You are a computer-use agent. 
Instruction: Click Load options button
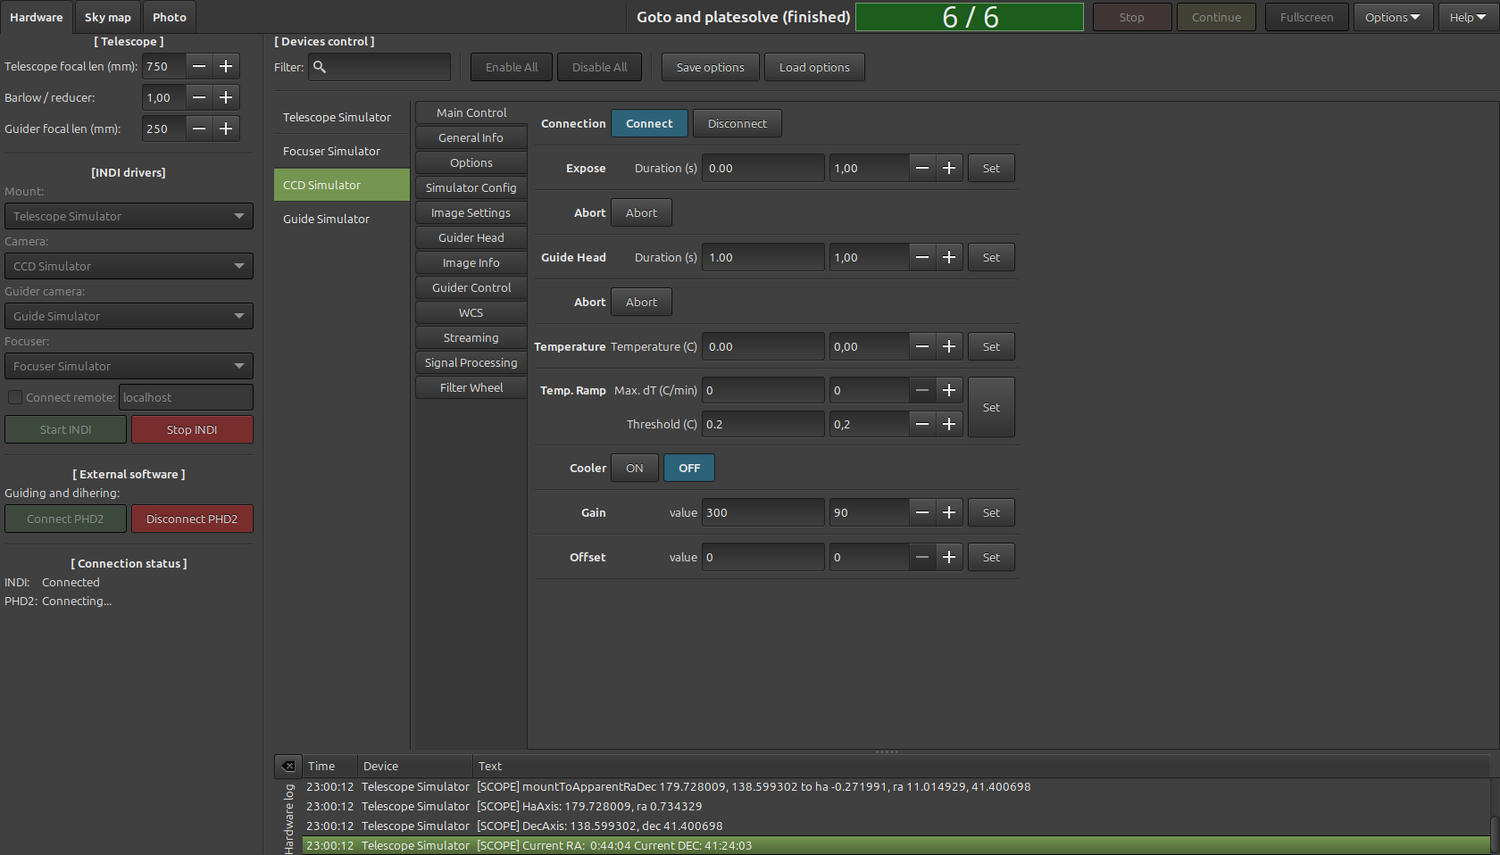(814, 67)
